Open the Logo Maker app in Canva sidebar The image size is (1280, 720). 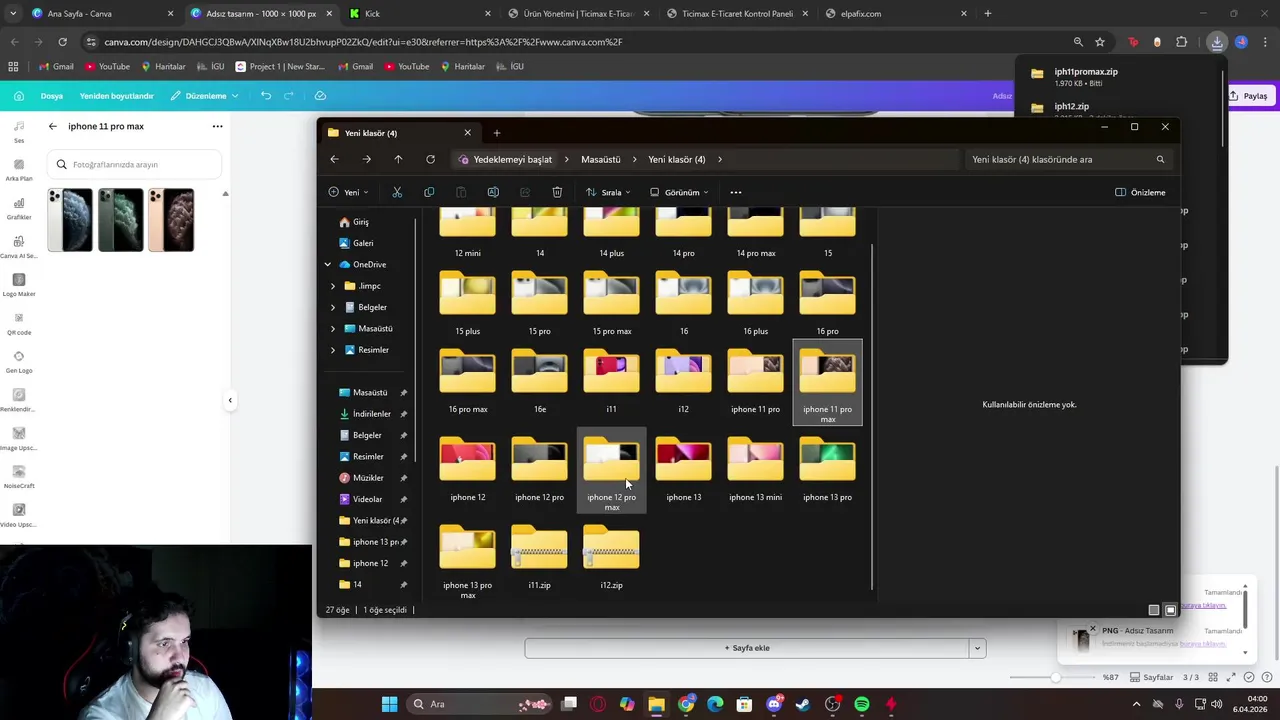click(19, 284)
